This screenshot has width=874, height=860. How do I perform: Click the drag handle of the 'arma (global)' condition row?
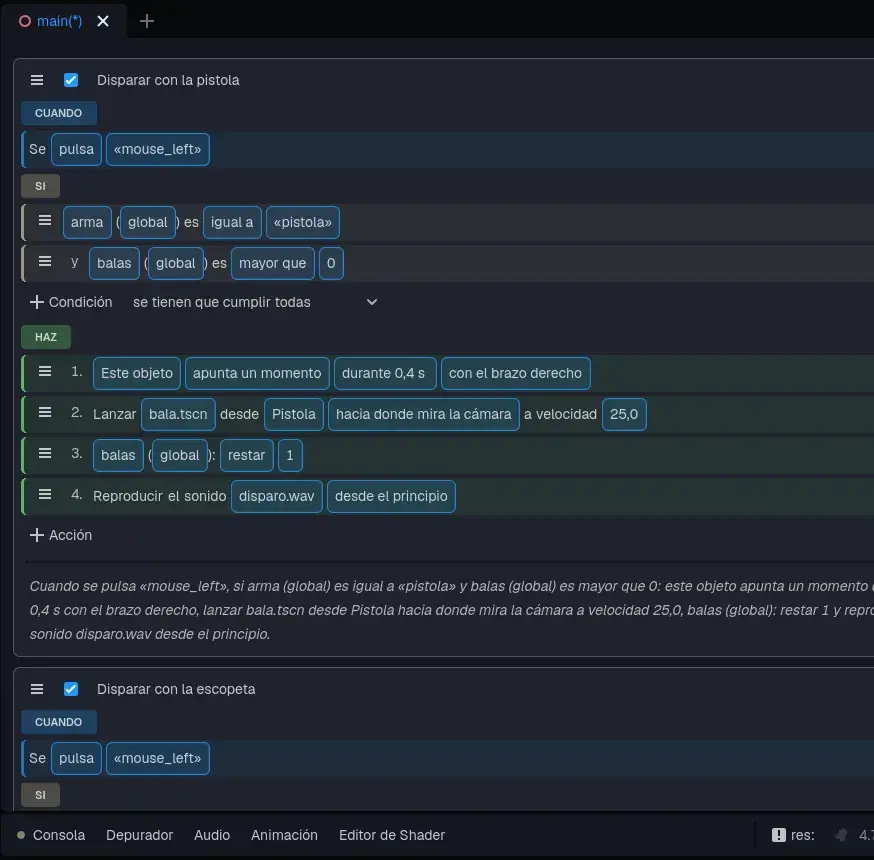point(45,221)
